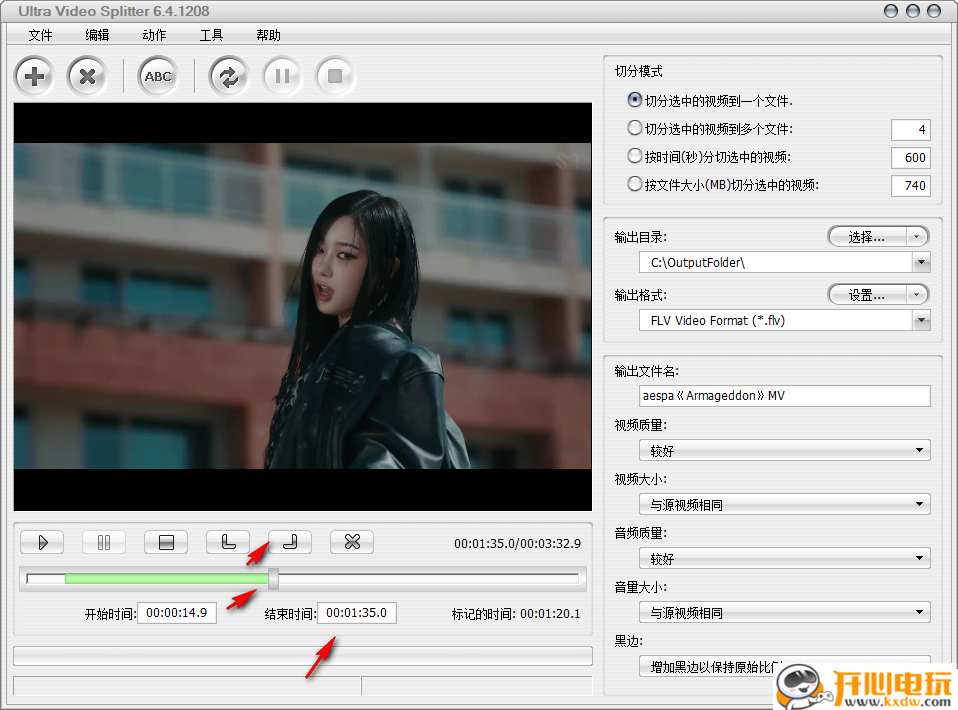Open the 文件 menu

(41, 35)
